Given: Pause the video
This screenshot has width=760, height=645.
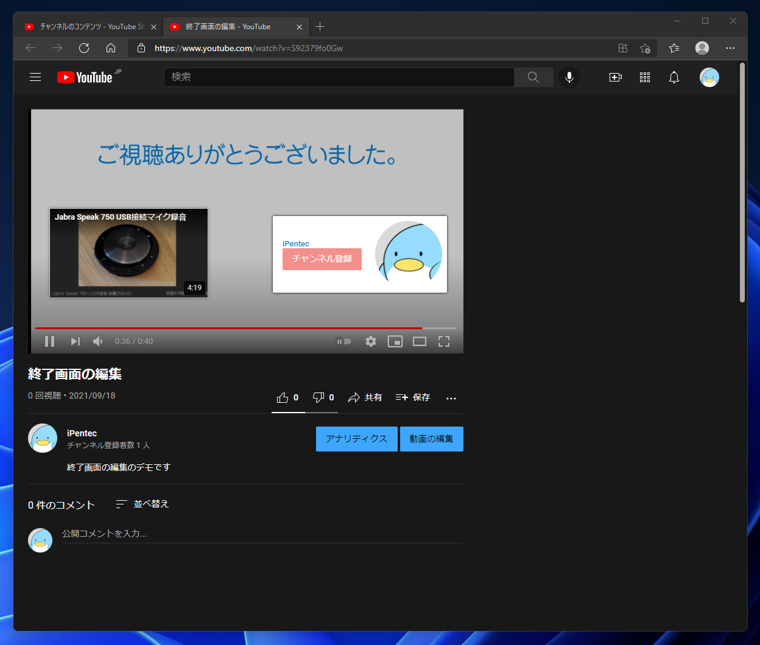Looking at the screenshot, I should 49,341.
